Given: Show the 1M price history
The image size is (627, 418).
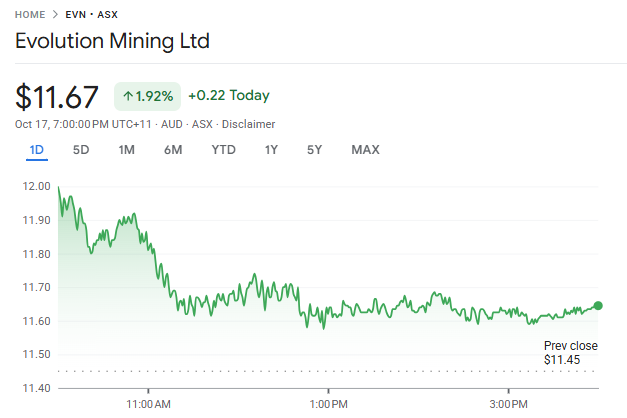Looking at the screenshot, I should pyautogui.click(x=126, y=150).
